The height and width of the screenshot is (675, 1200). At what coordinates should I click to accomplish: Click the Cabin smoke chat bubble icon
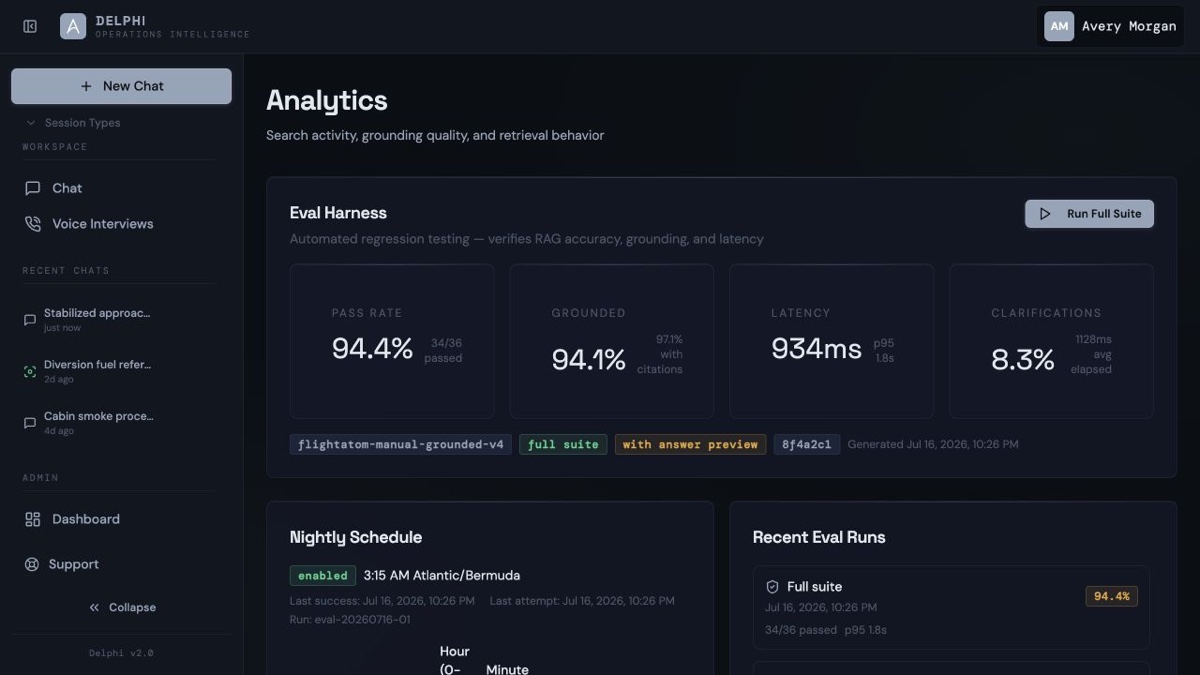pyautogui.click(x=30, y=423)
